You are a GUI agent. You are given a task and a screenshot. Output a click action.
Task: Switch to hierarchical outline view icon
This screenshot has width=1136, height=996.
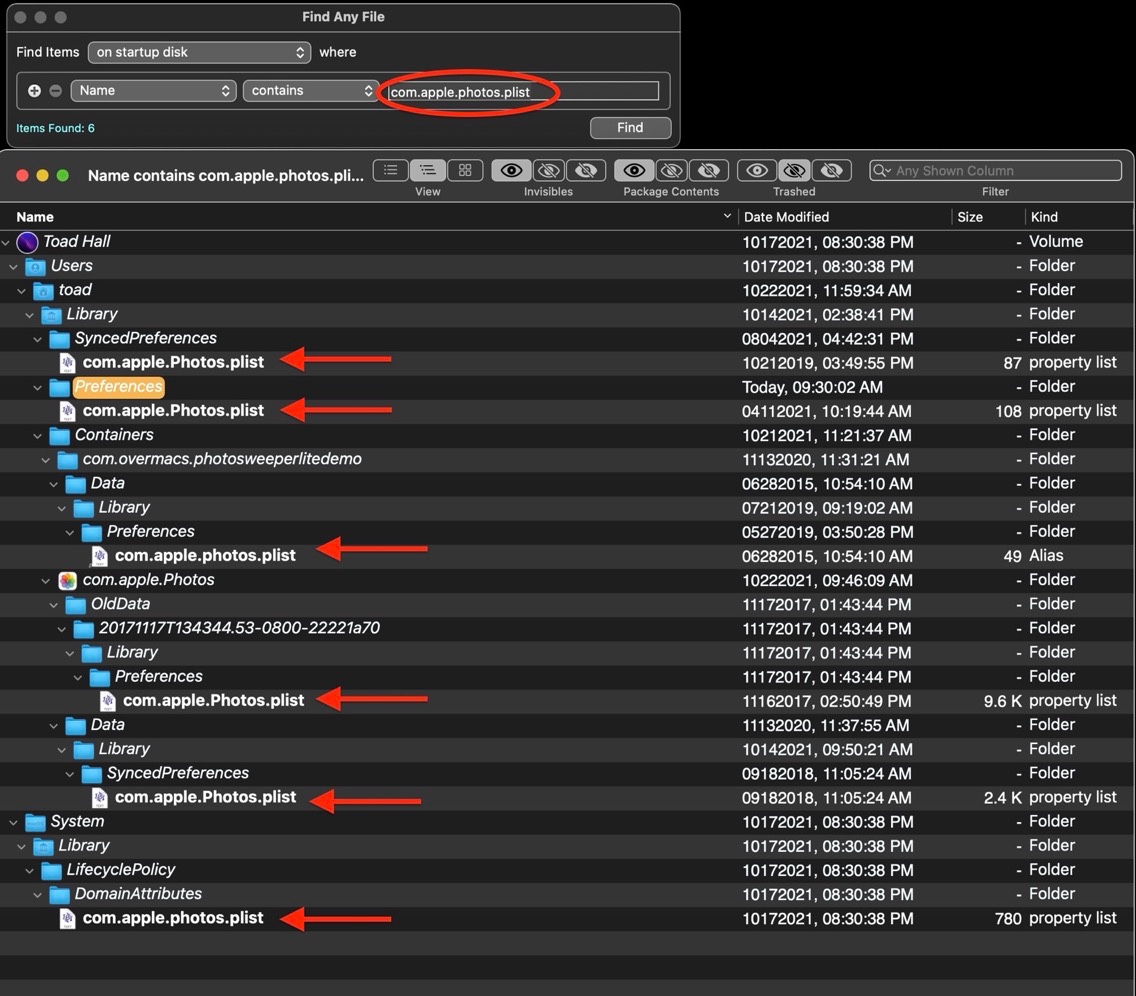pyautogui.click(x=427, y=170)
